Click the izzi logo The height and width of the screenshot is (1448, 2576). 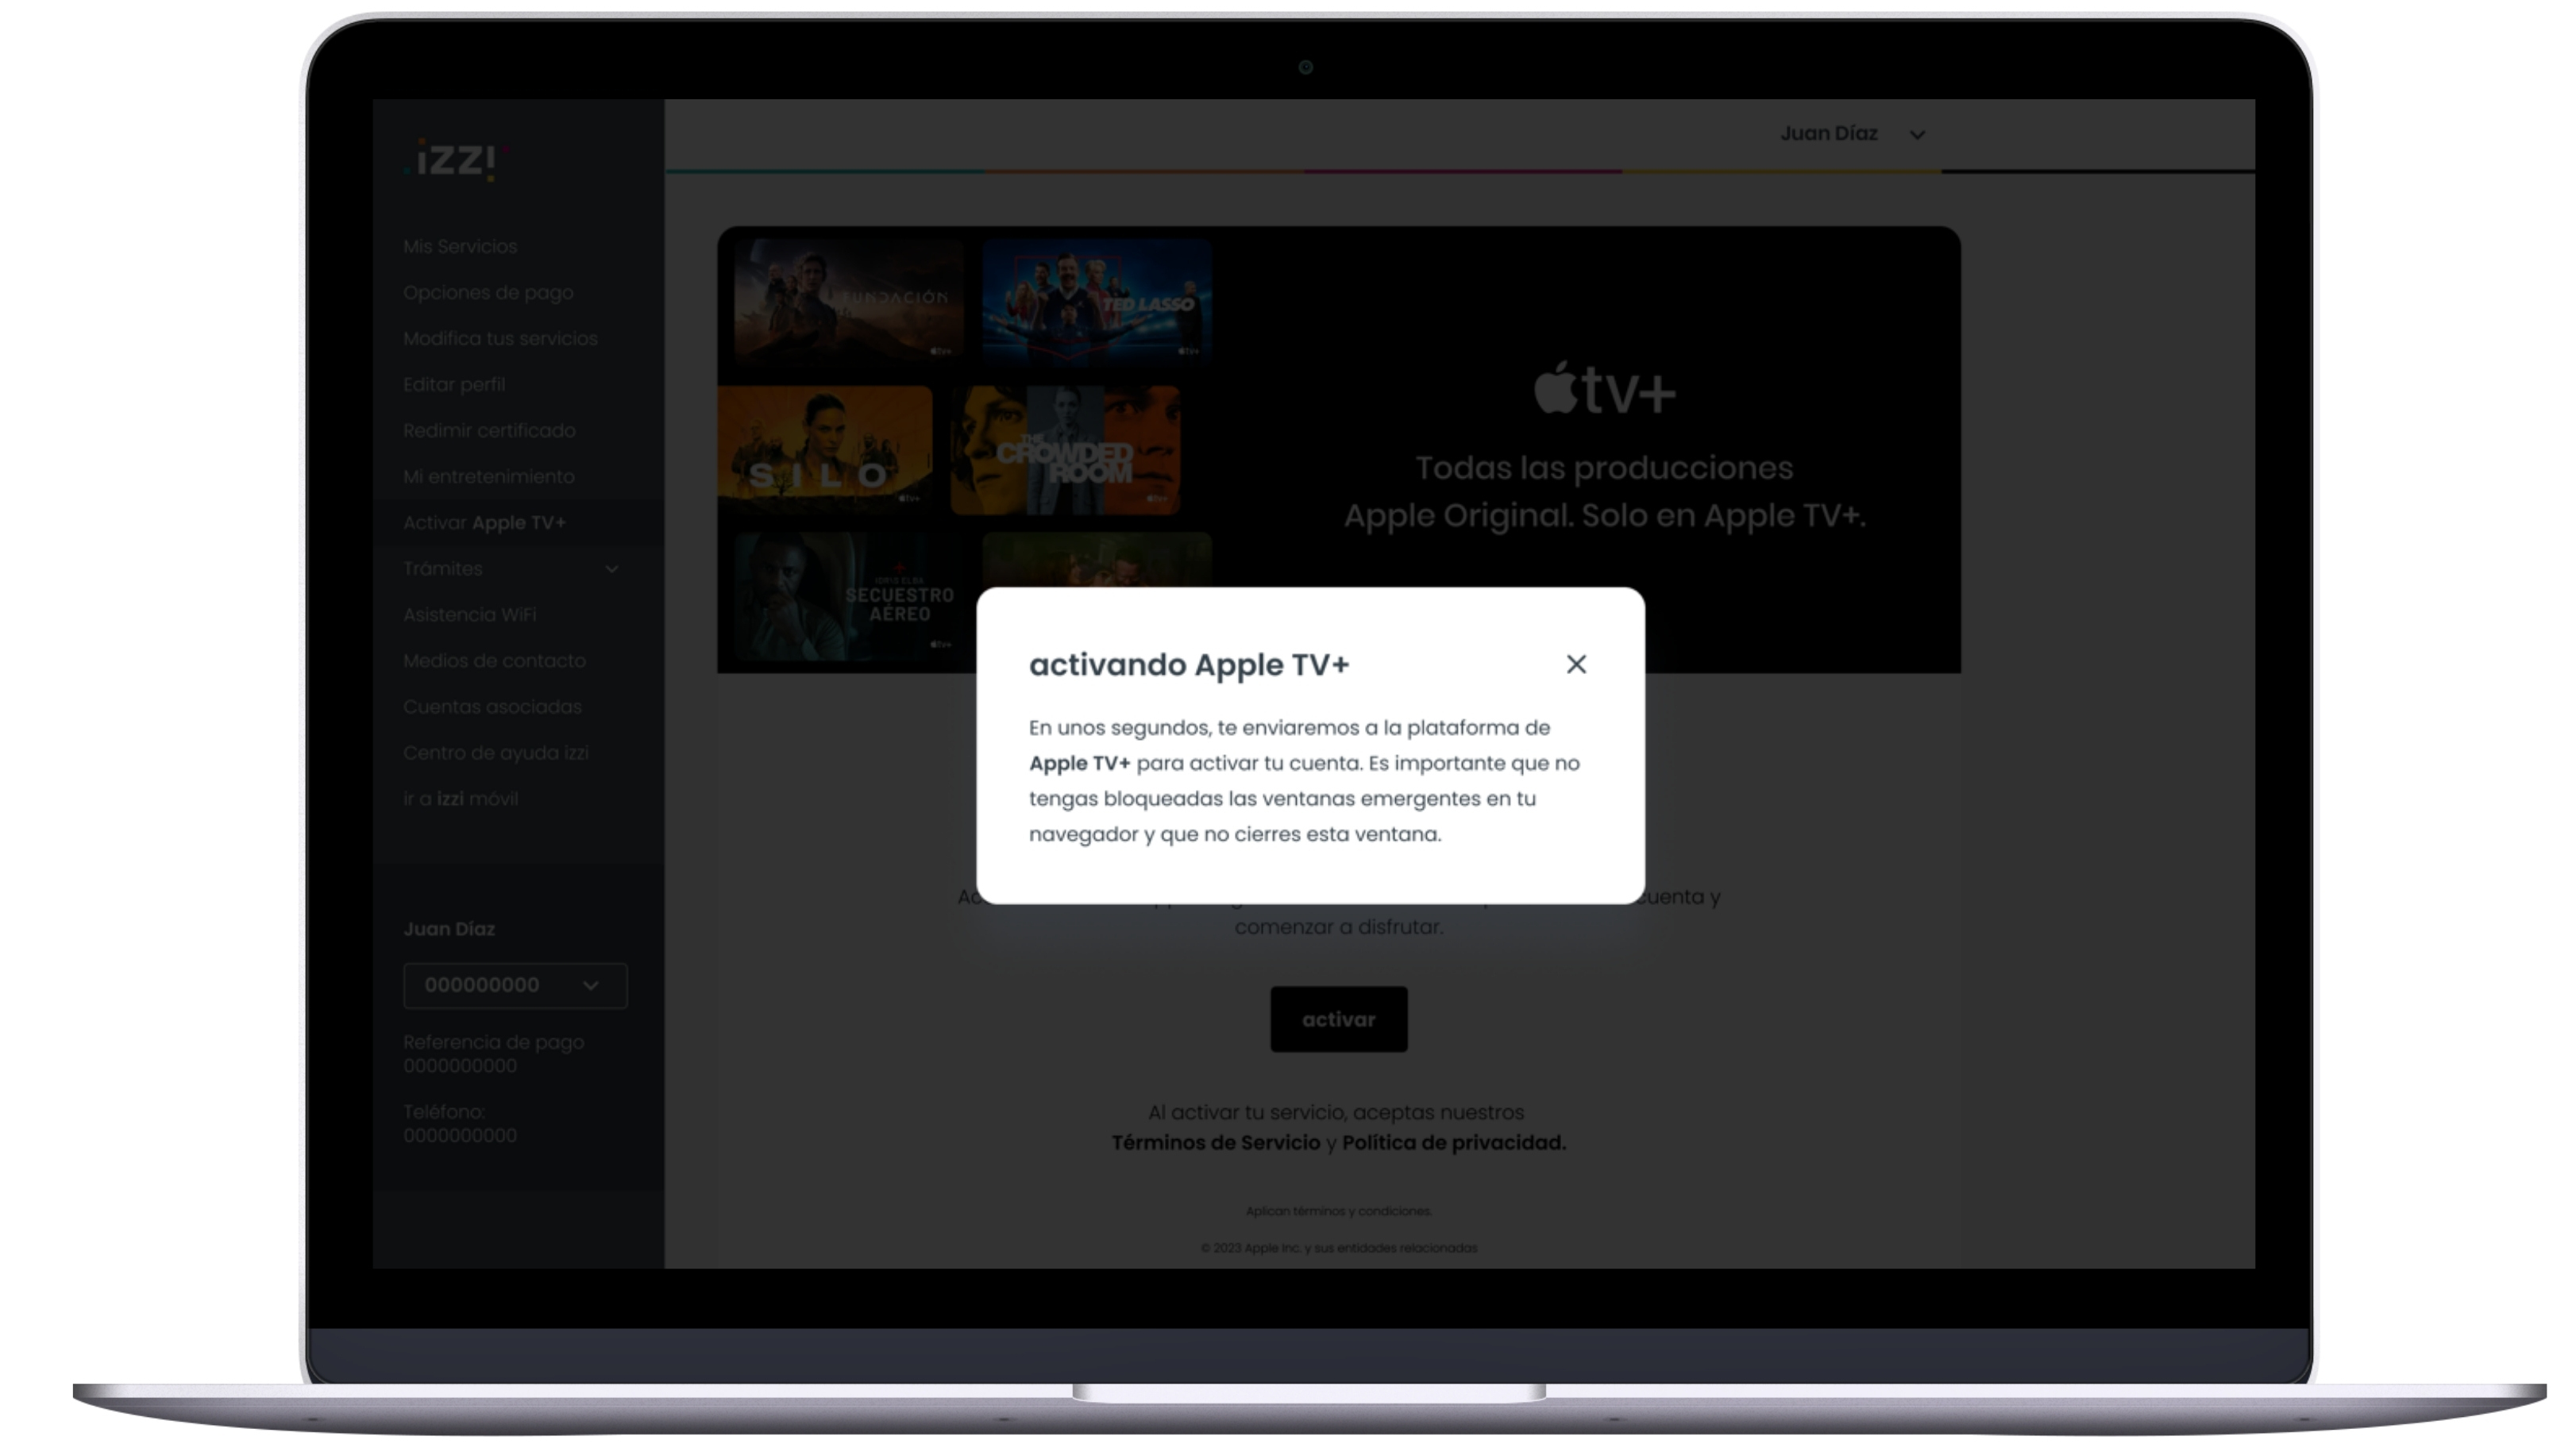tap(457, 160)
